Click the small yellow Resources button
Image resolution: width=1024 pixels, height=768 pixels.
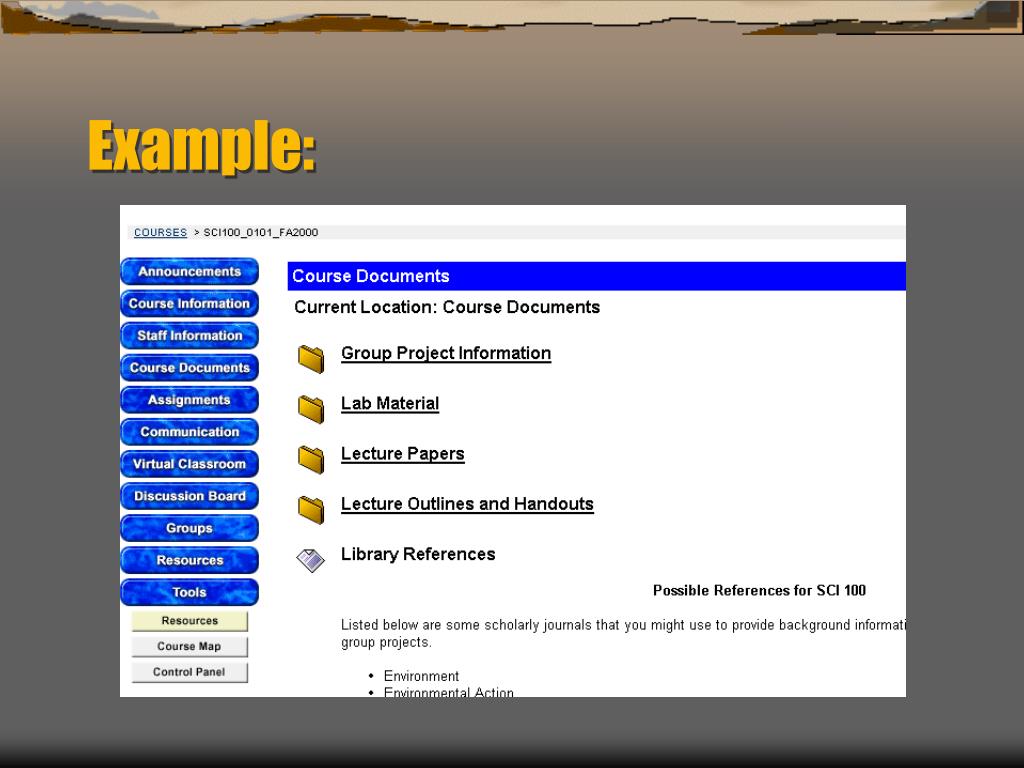point(189,621)
